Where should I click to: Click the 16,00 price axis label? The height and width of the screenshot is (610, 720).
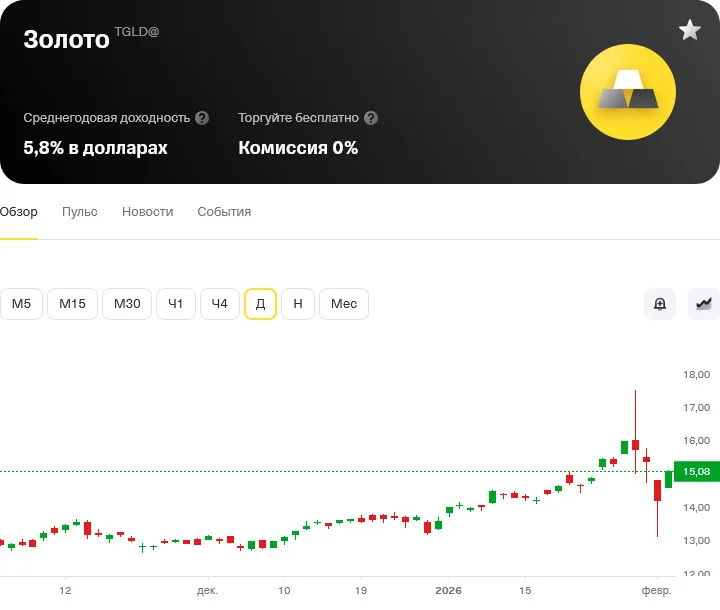click(697, 441)
